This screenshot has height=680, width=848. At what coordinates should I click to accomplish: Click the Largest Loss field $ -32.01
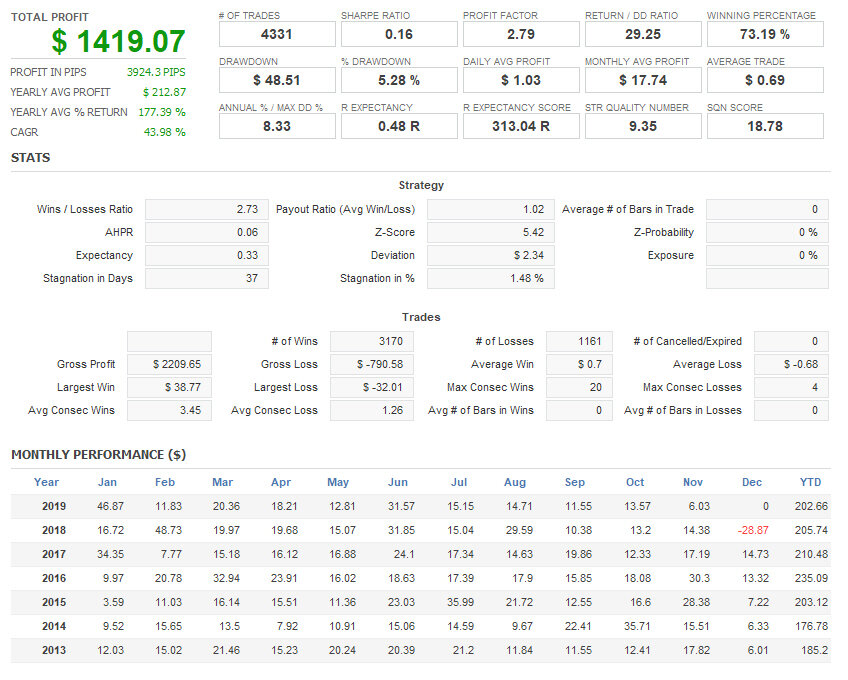372,387
